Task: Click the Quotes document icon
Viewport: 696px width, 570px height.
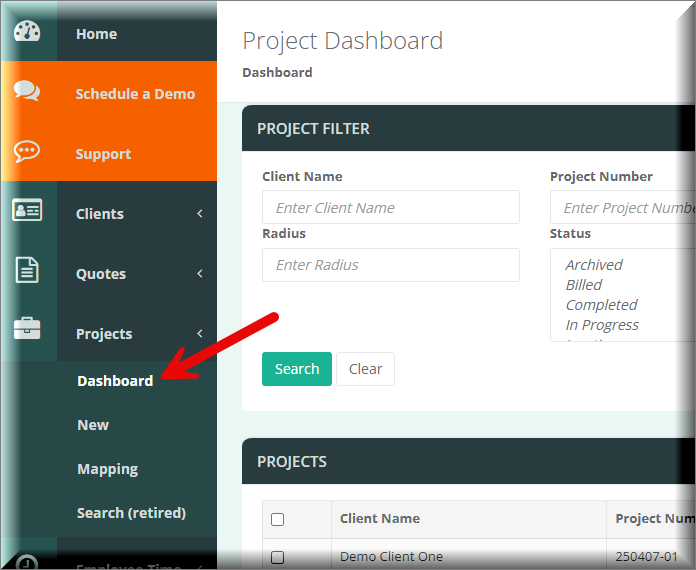Action: pos(27,271)
